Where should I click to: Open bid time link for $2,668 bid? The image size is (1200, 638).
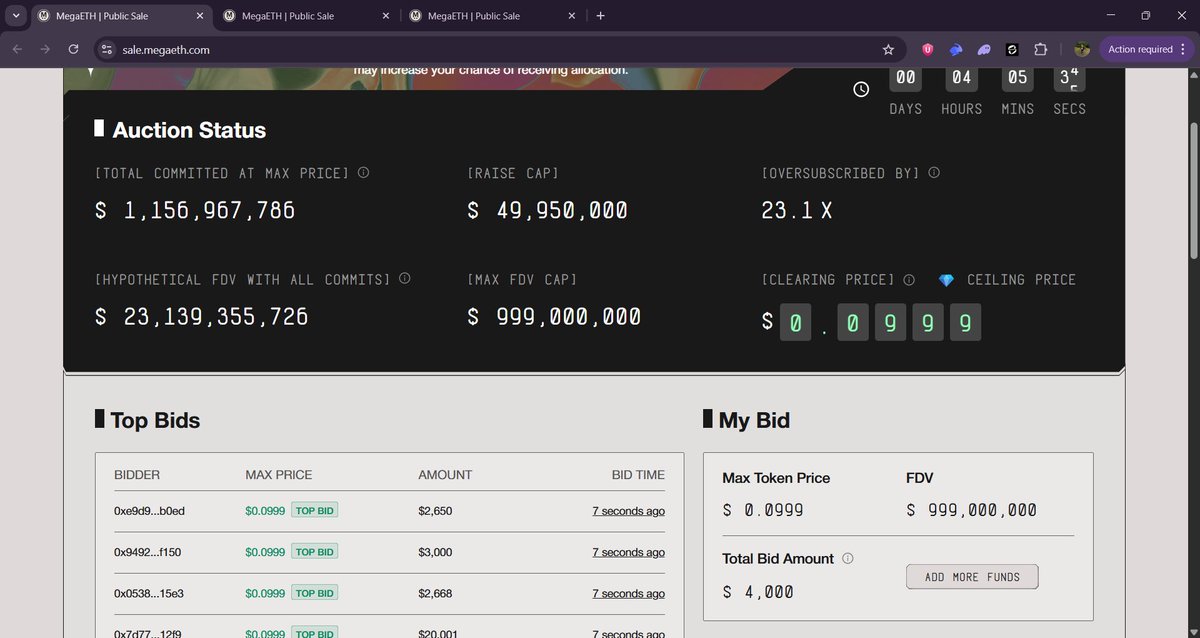(x=628, y=594)
